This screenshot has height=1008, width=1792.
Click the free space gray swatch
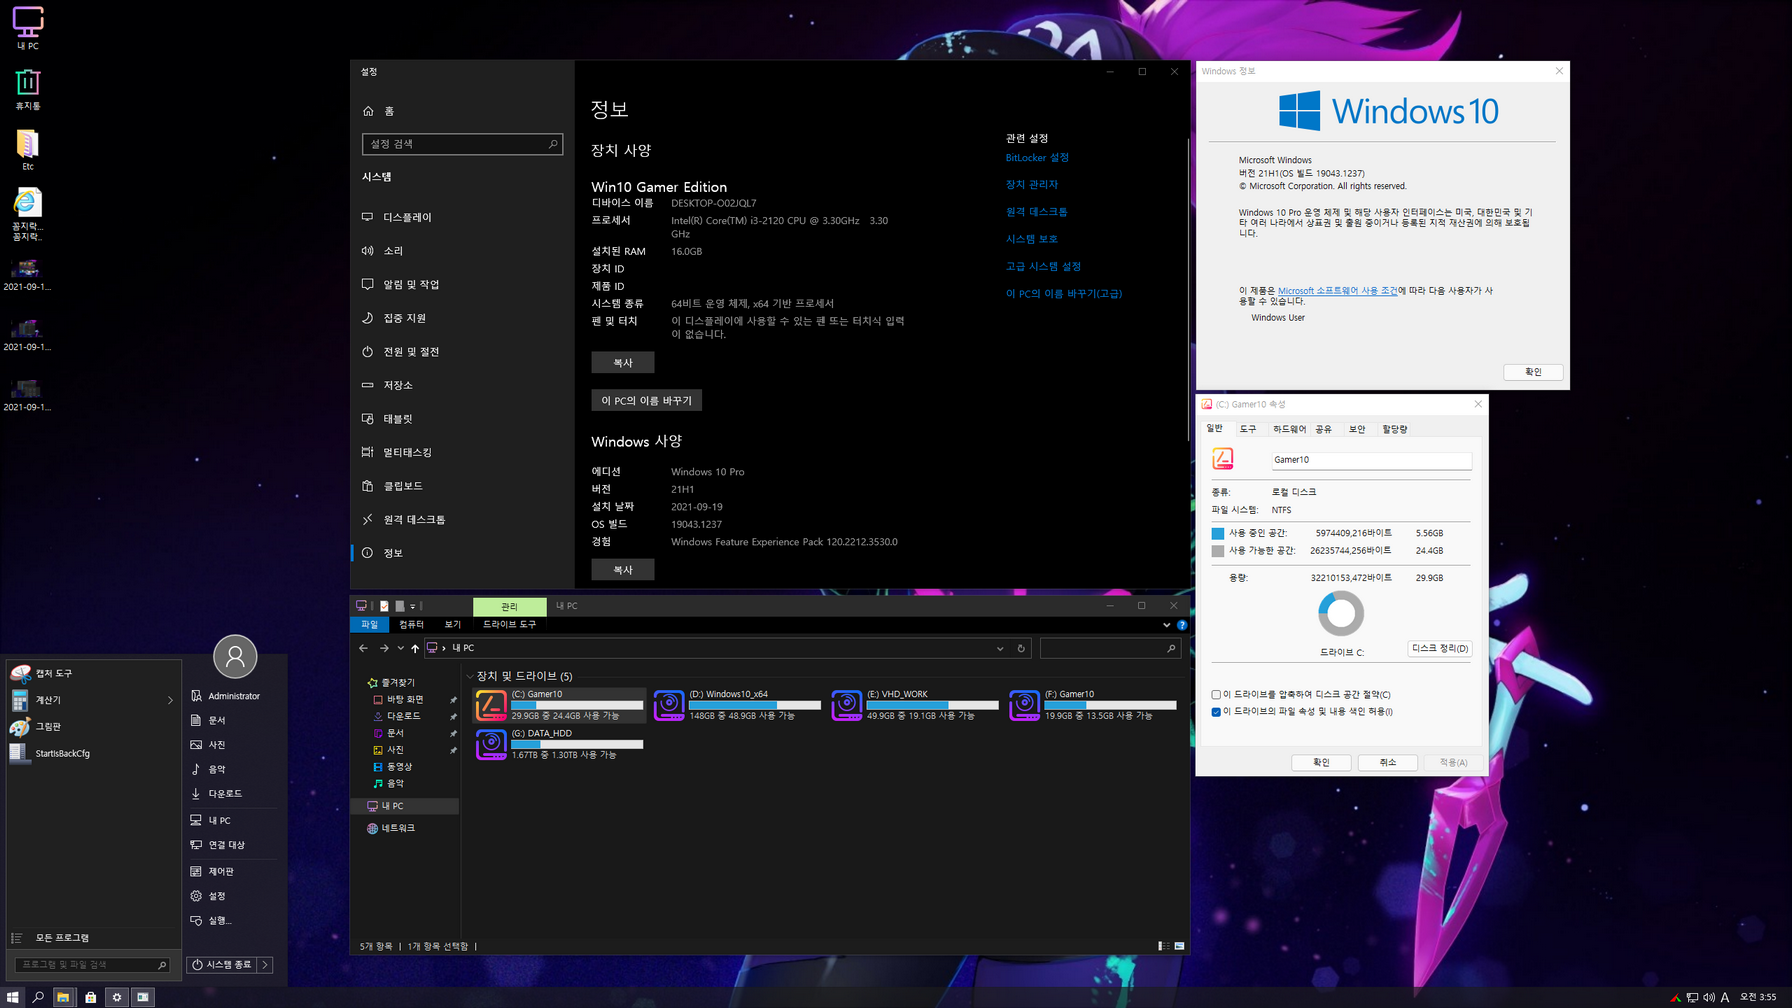(x=1217, y=551)
